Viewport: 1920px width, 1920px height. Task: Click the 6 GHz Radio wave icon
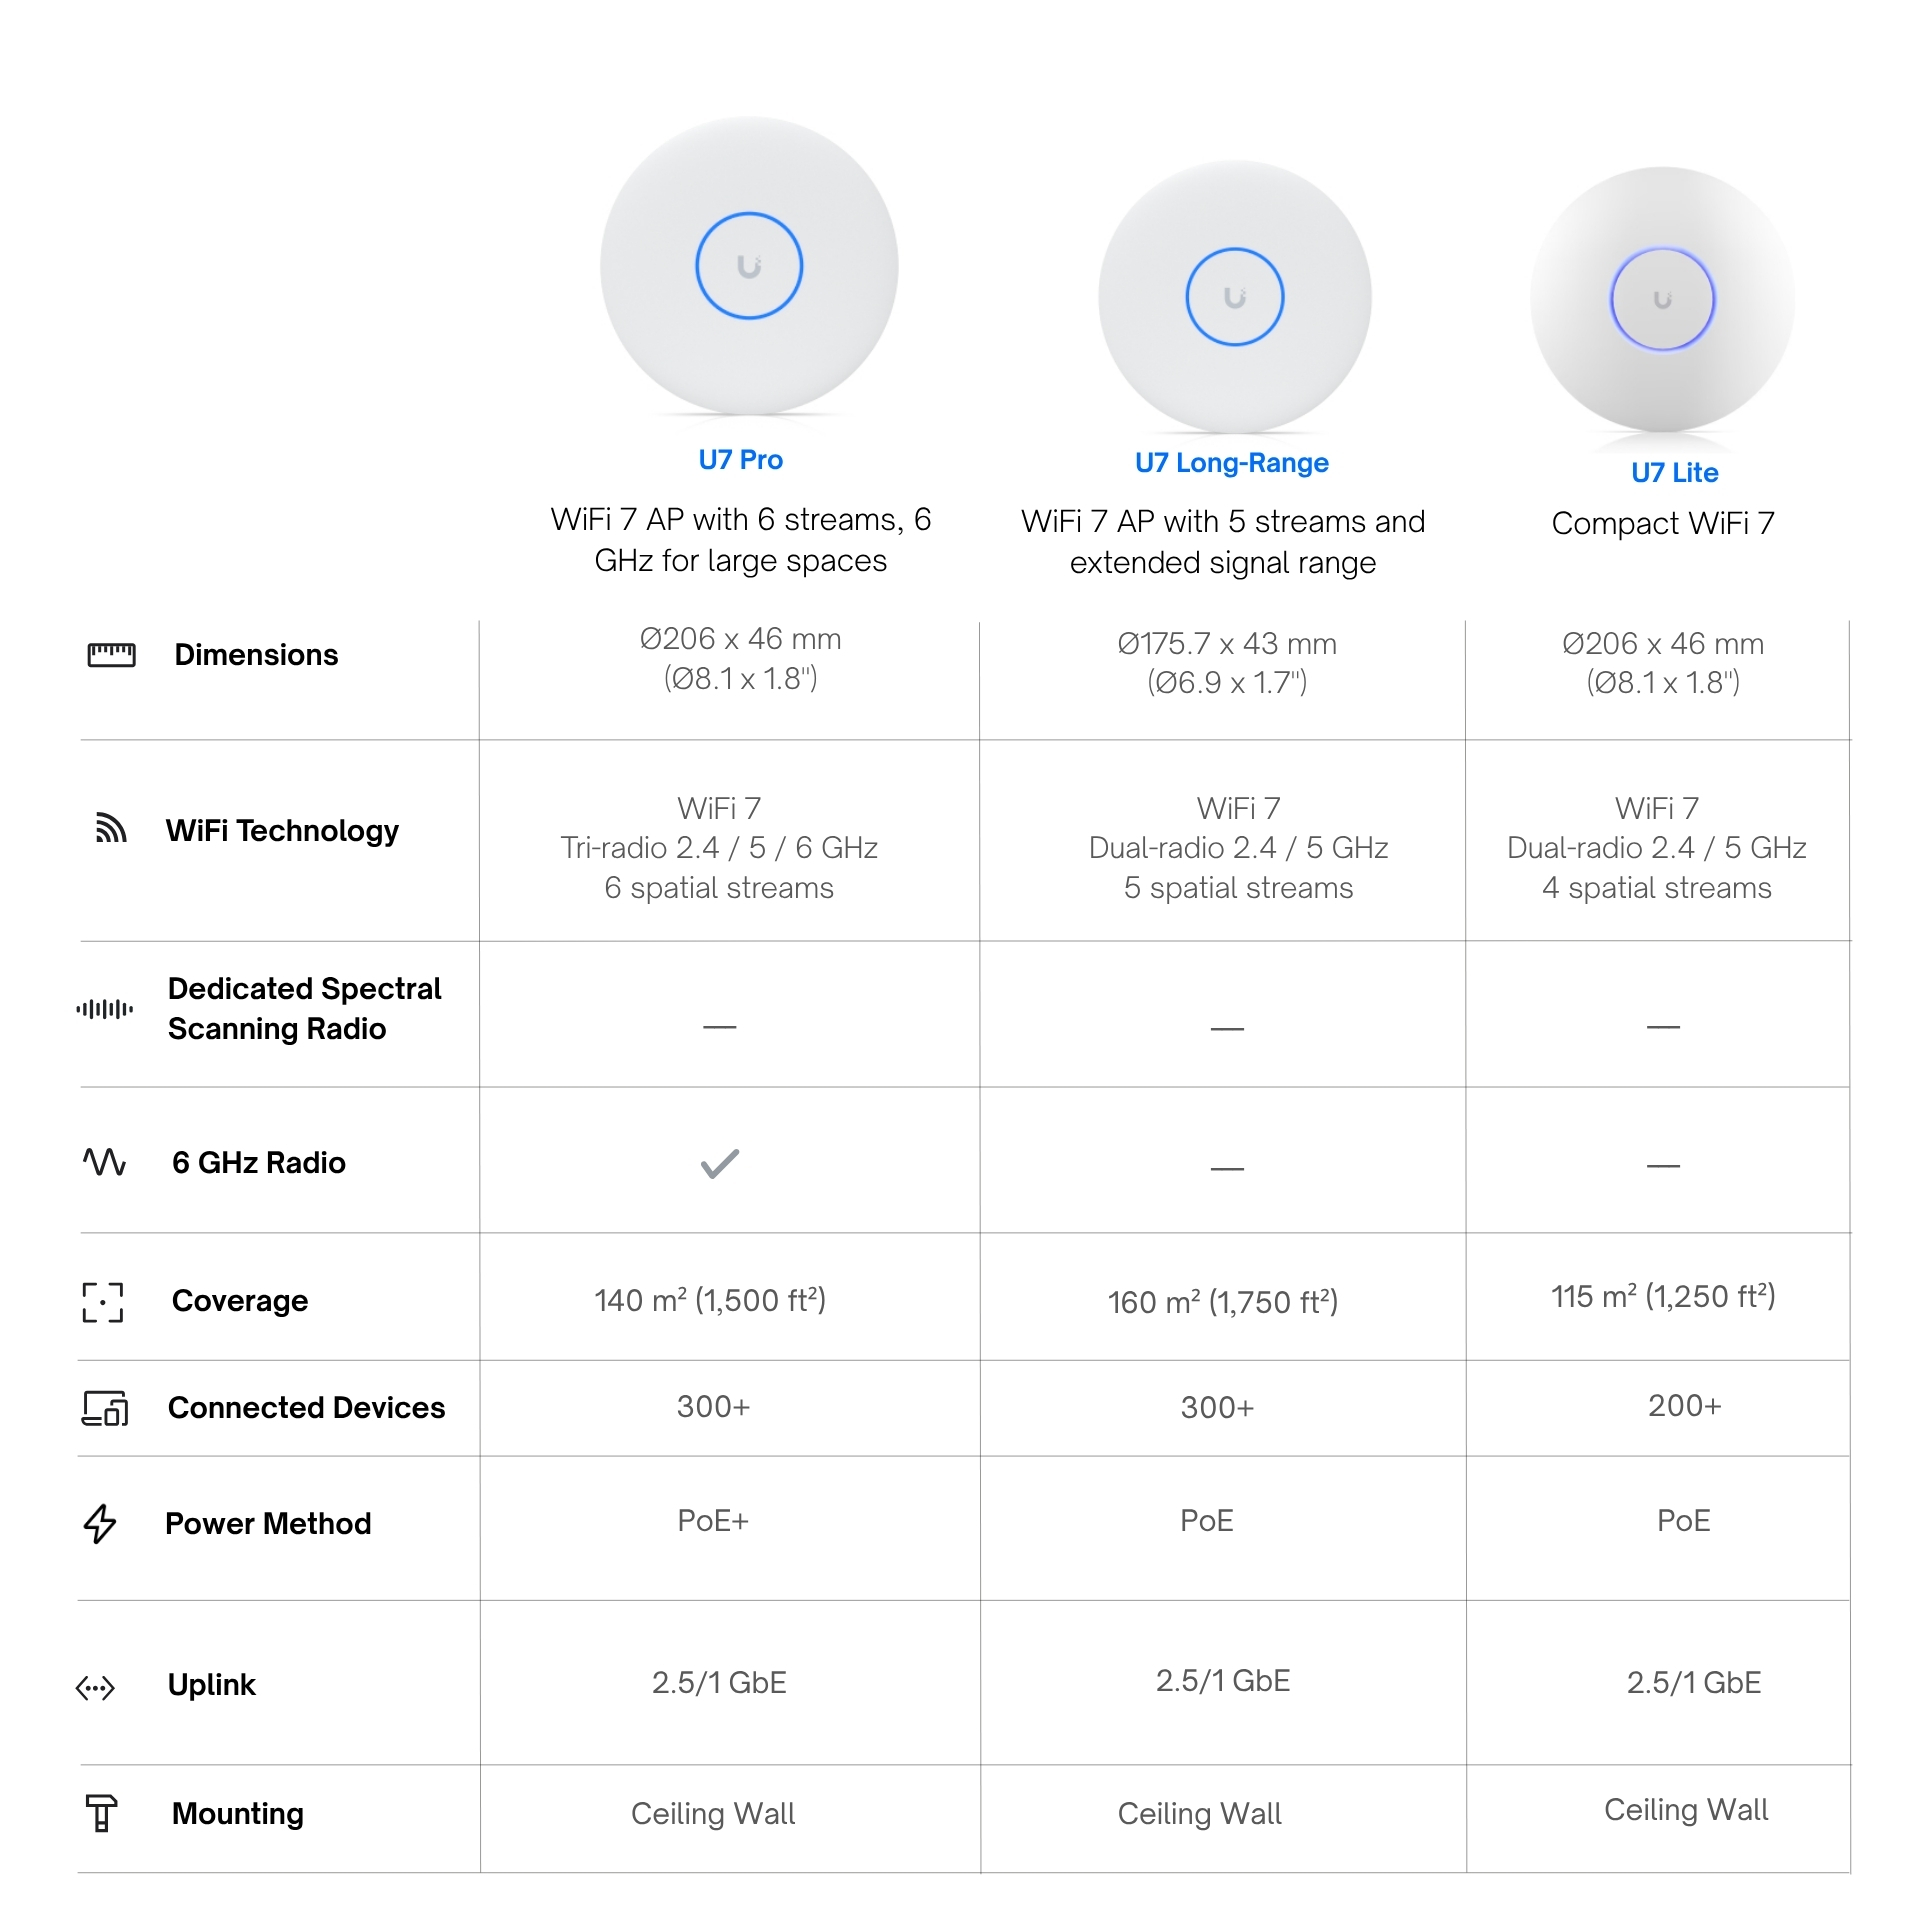(x=104, y=1162)
